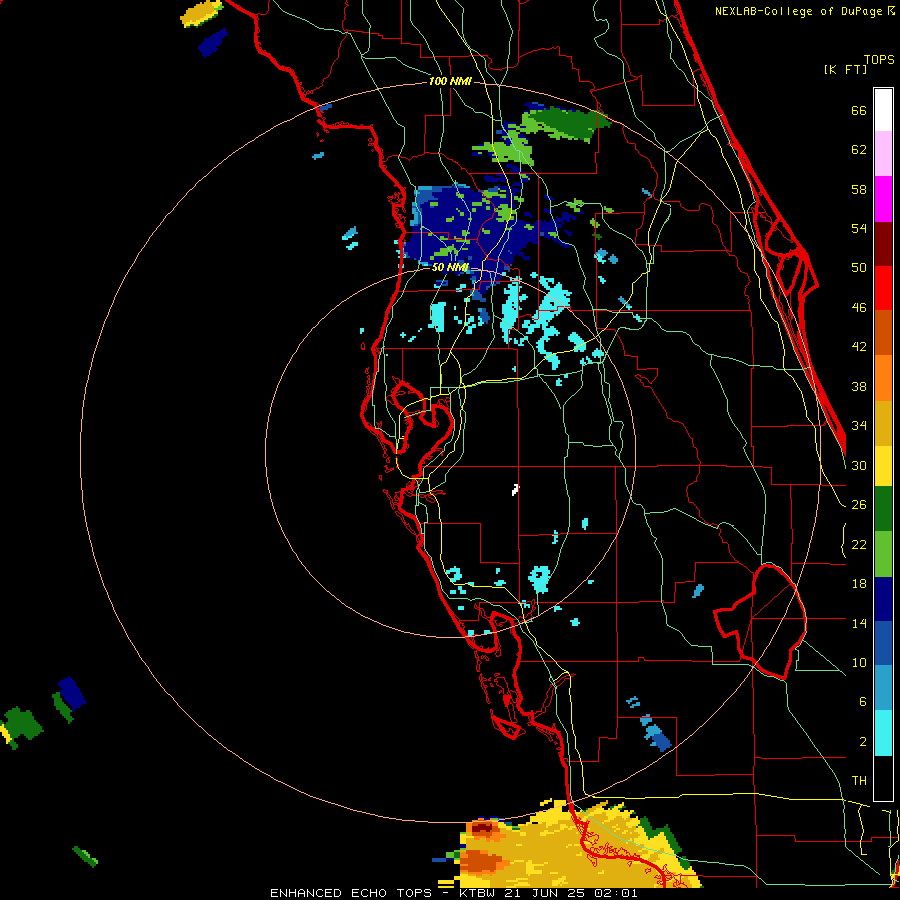Screen dimensions: 900x900
Task: Click the "6" scale label
Action: pyautogui.click(x=863, y=701)
